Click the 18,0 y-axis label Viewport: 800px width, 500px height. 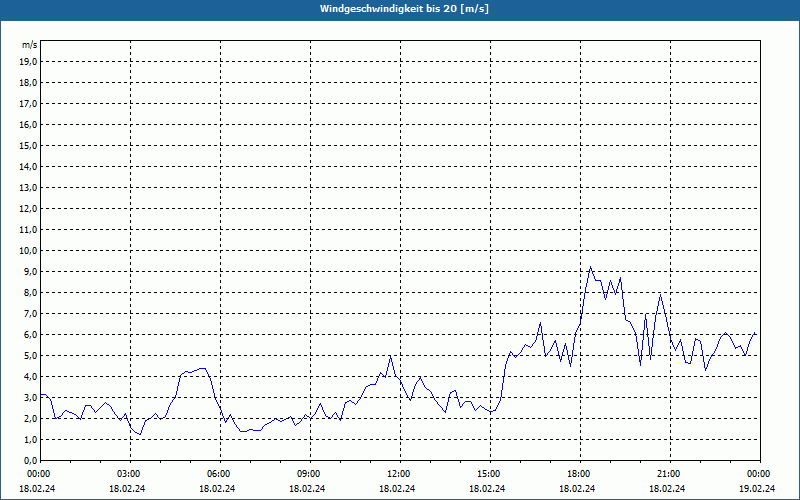click(x=28, y=83)
